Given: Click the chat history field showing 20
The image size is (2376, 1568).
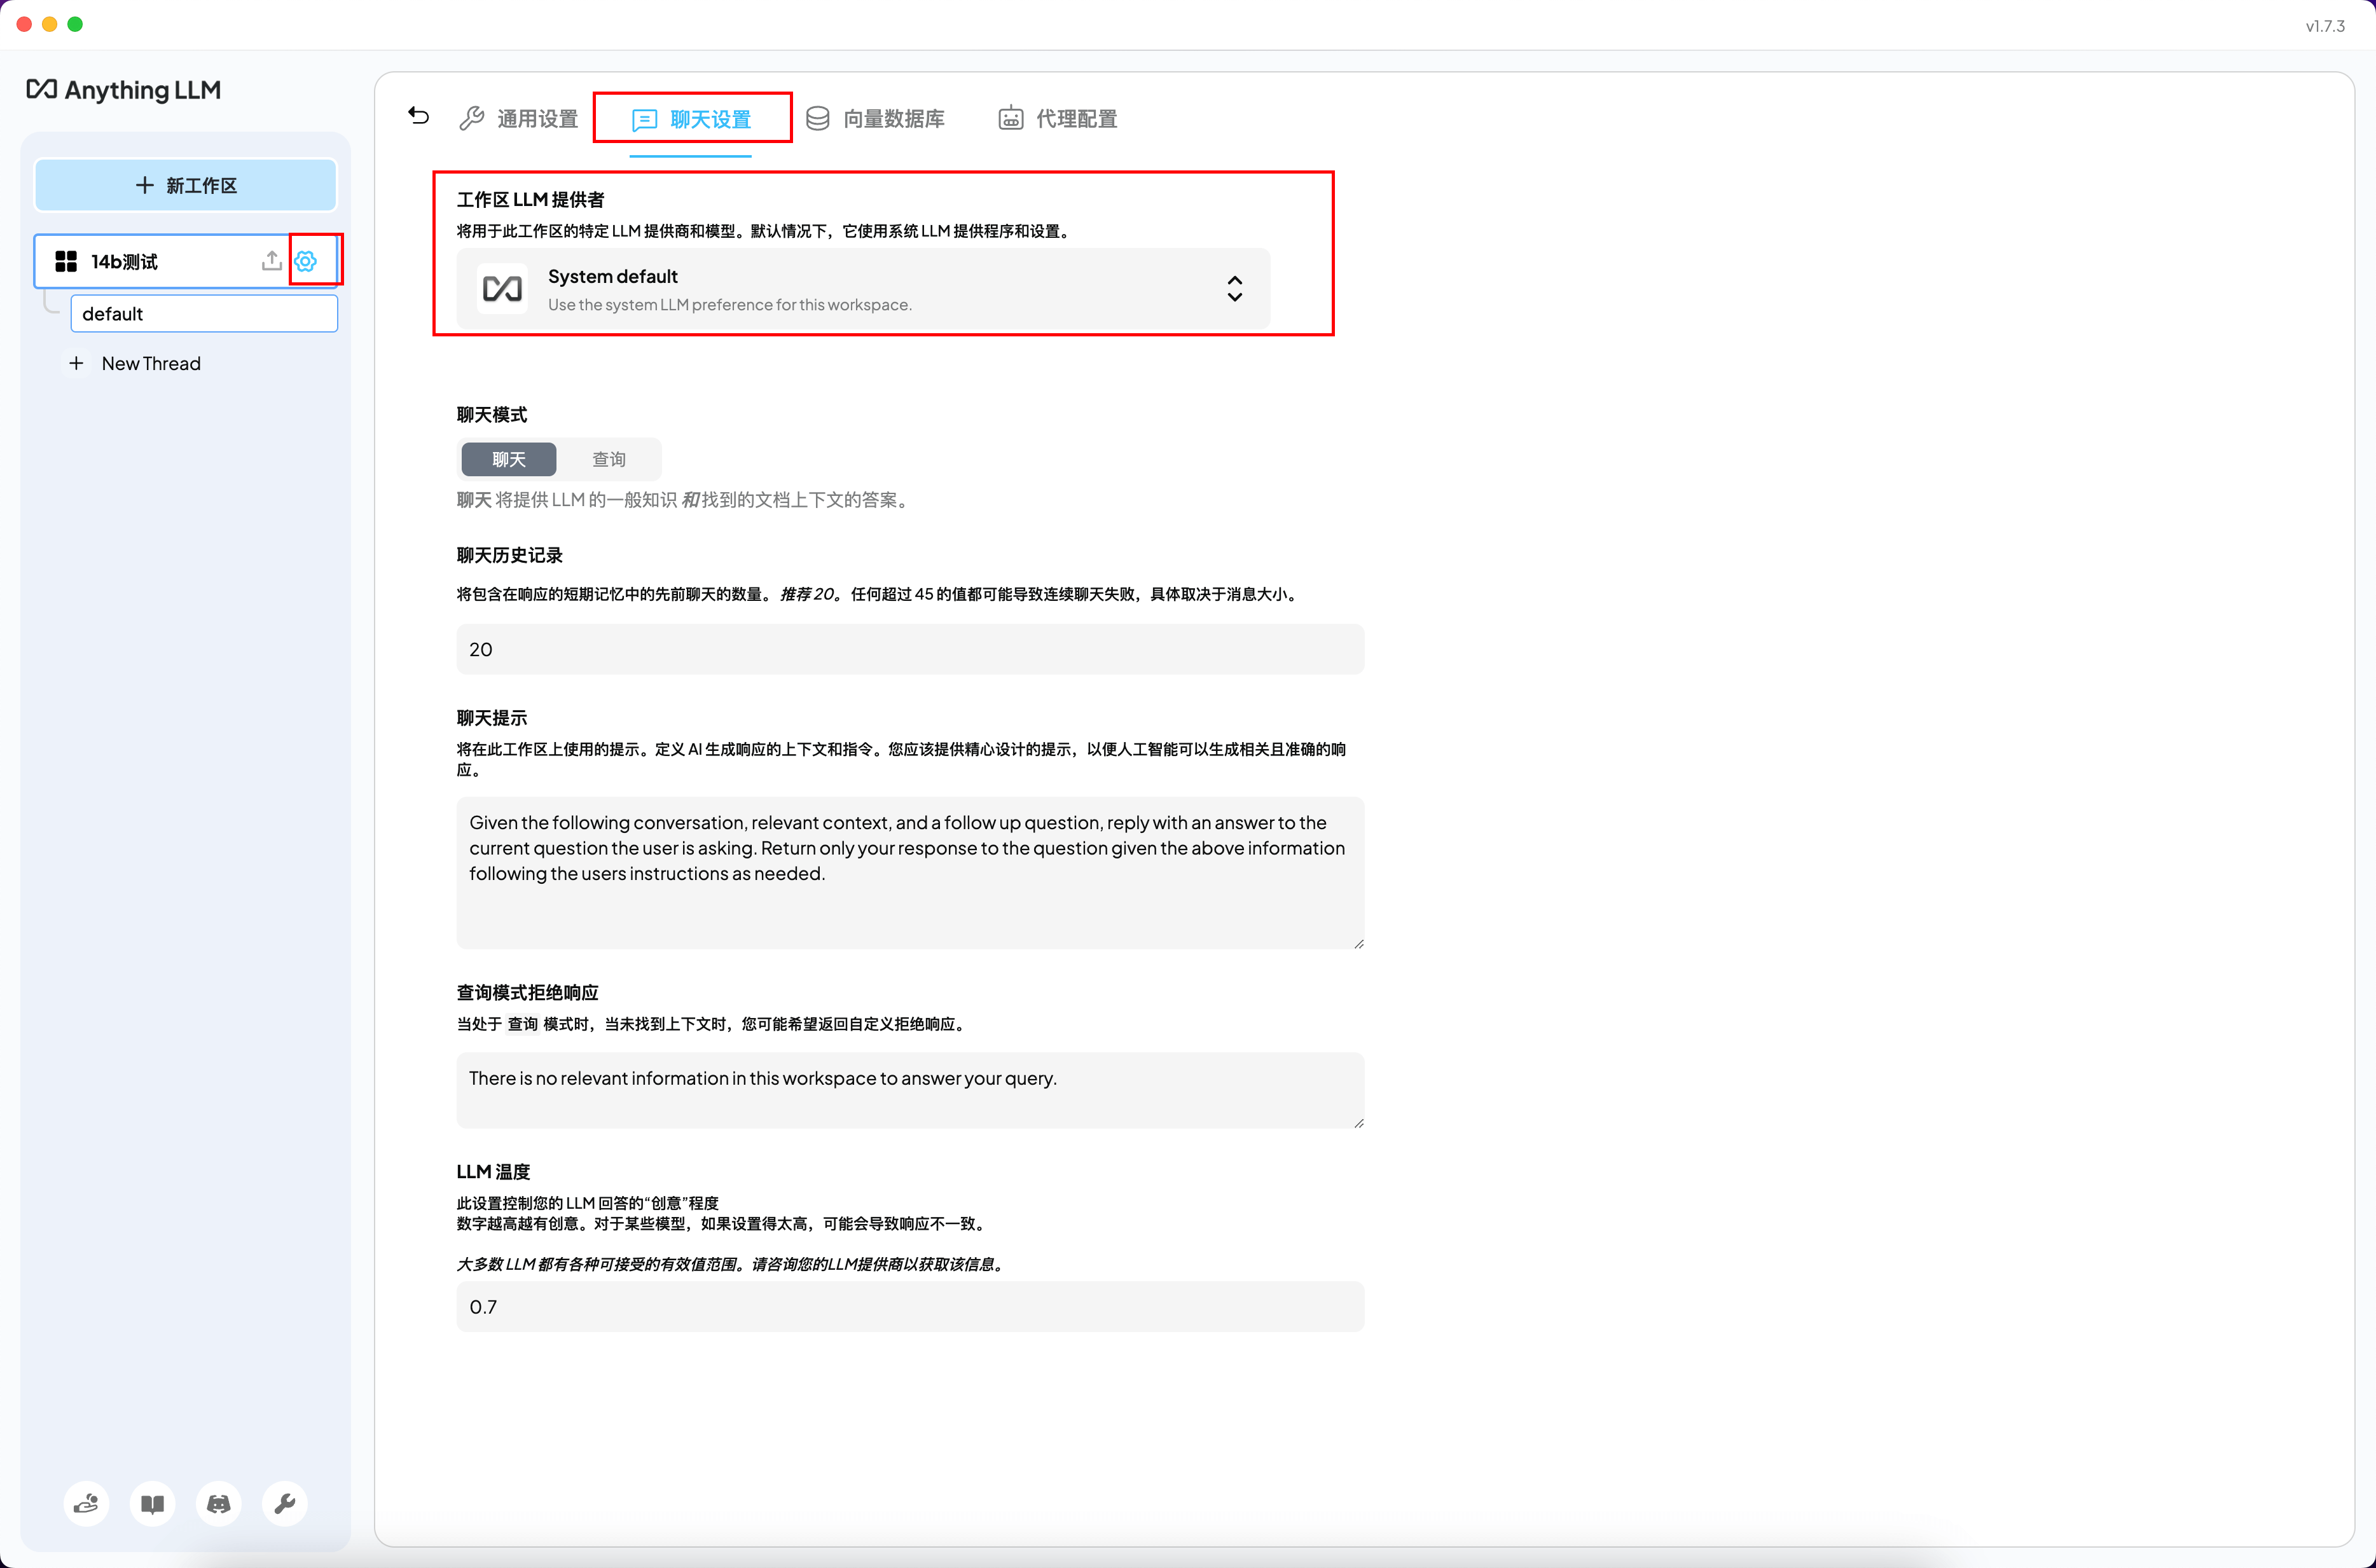Looking at the screenshot, I should [909, 649].
